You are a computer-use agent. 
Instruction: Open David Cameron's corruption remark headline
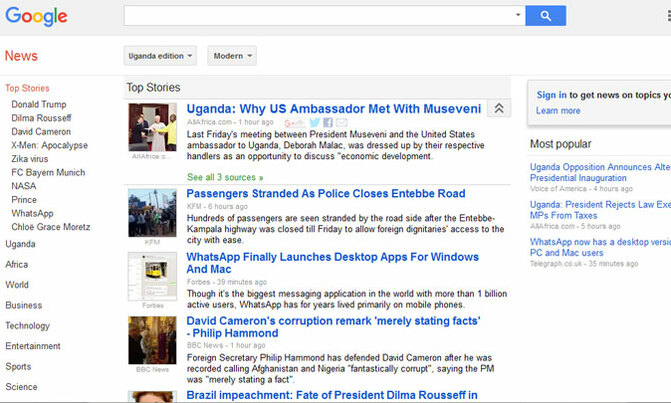(x=333, y=327)
